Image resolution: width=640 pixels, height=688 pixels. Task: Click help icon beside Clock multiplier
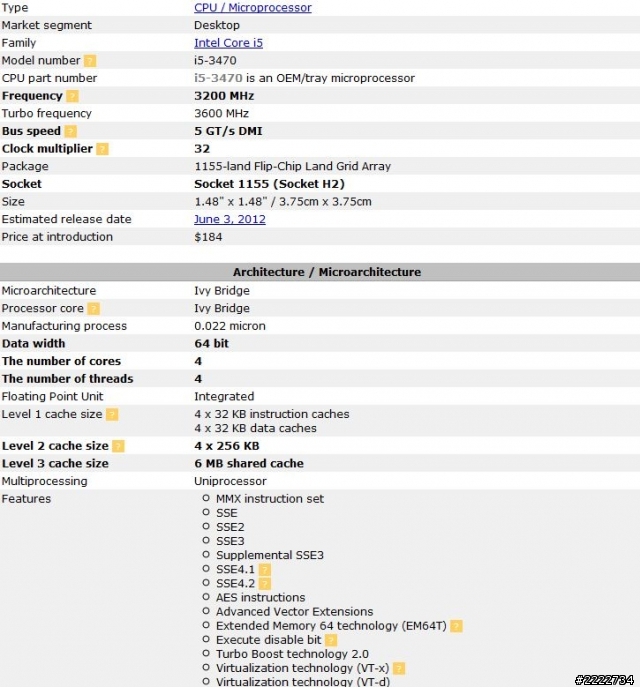(x=102, y=149)
